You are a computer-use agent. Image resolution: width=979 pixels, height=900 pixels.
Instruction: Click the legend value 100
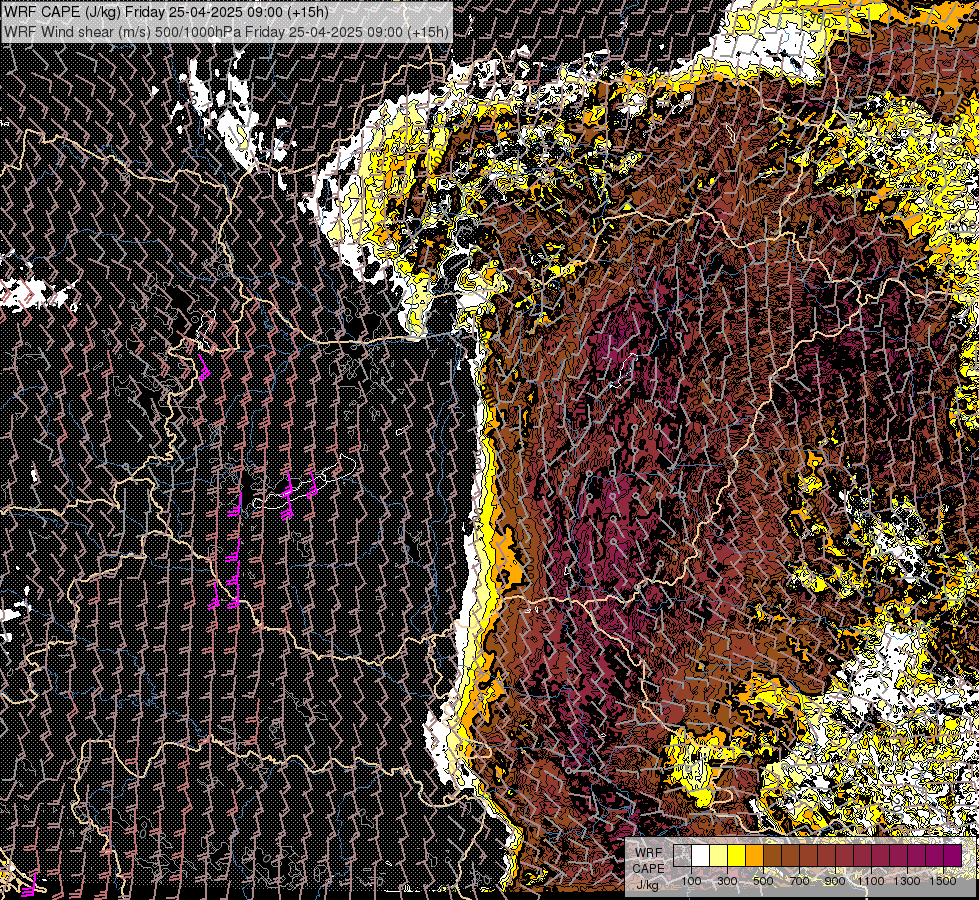(x=691, y=881)
